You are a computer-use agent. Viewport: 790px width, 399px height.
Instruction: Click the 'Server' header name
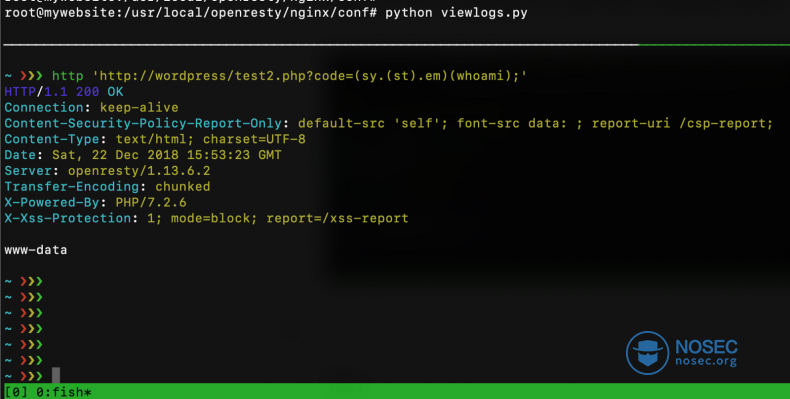click(x=28, y=171)
